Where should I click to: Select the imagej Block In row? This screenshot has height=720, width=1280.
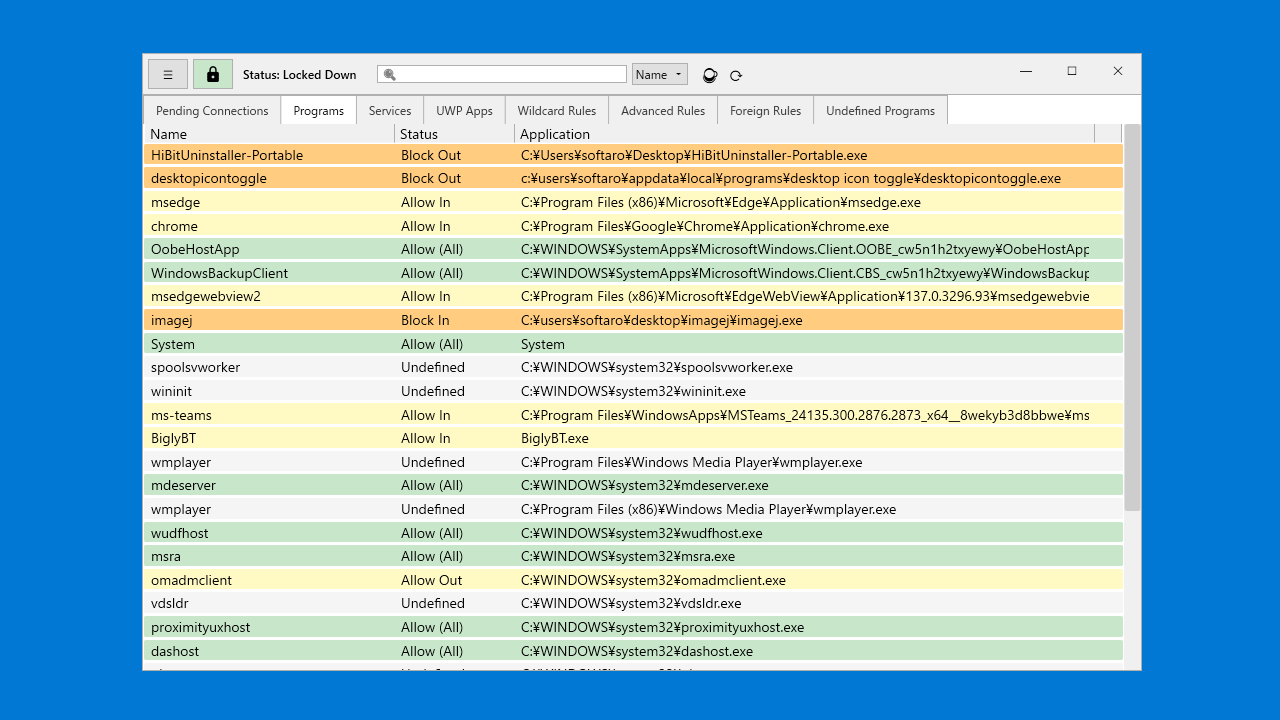(633, 320)
